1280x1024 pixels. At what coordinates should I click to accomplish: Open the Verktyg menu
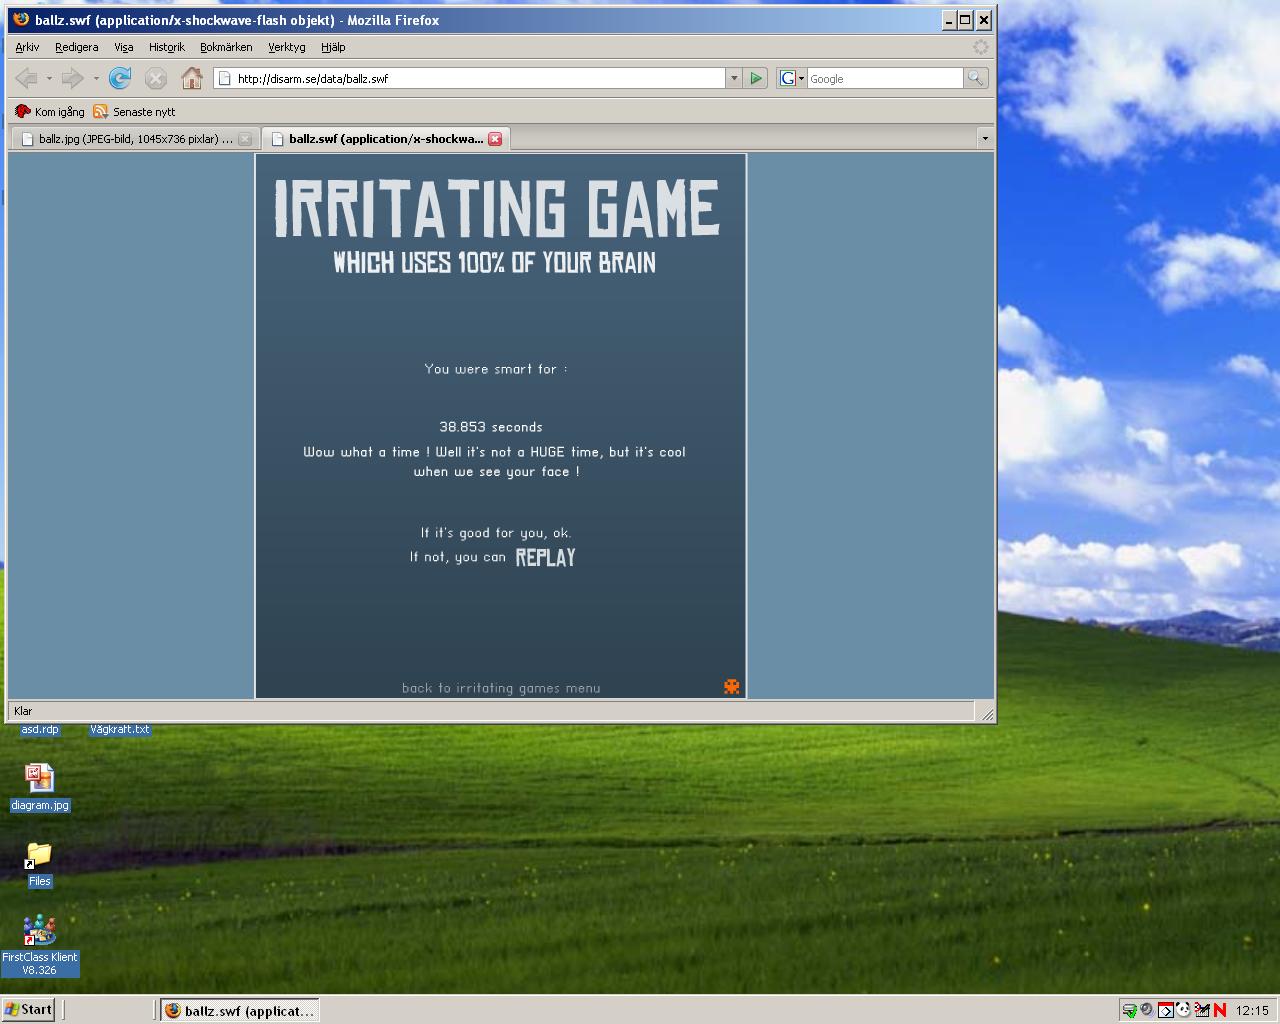click(287, 47)
